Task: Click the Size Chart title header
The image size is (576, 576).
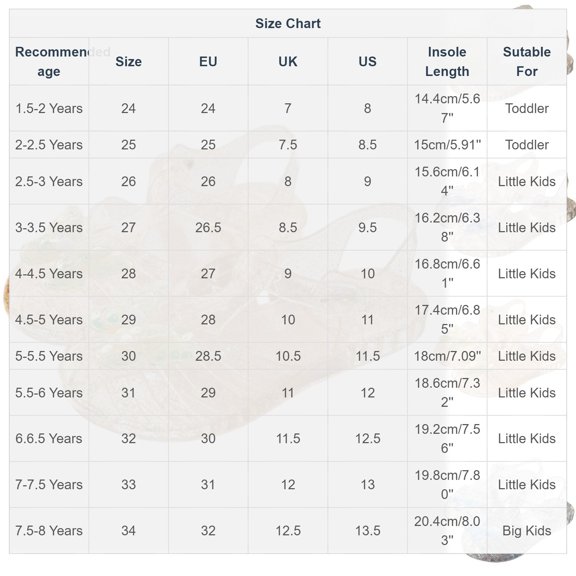Action: pos(288,24)
